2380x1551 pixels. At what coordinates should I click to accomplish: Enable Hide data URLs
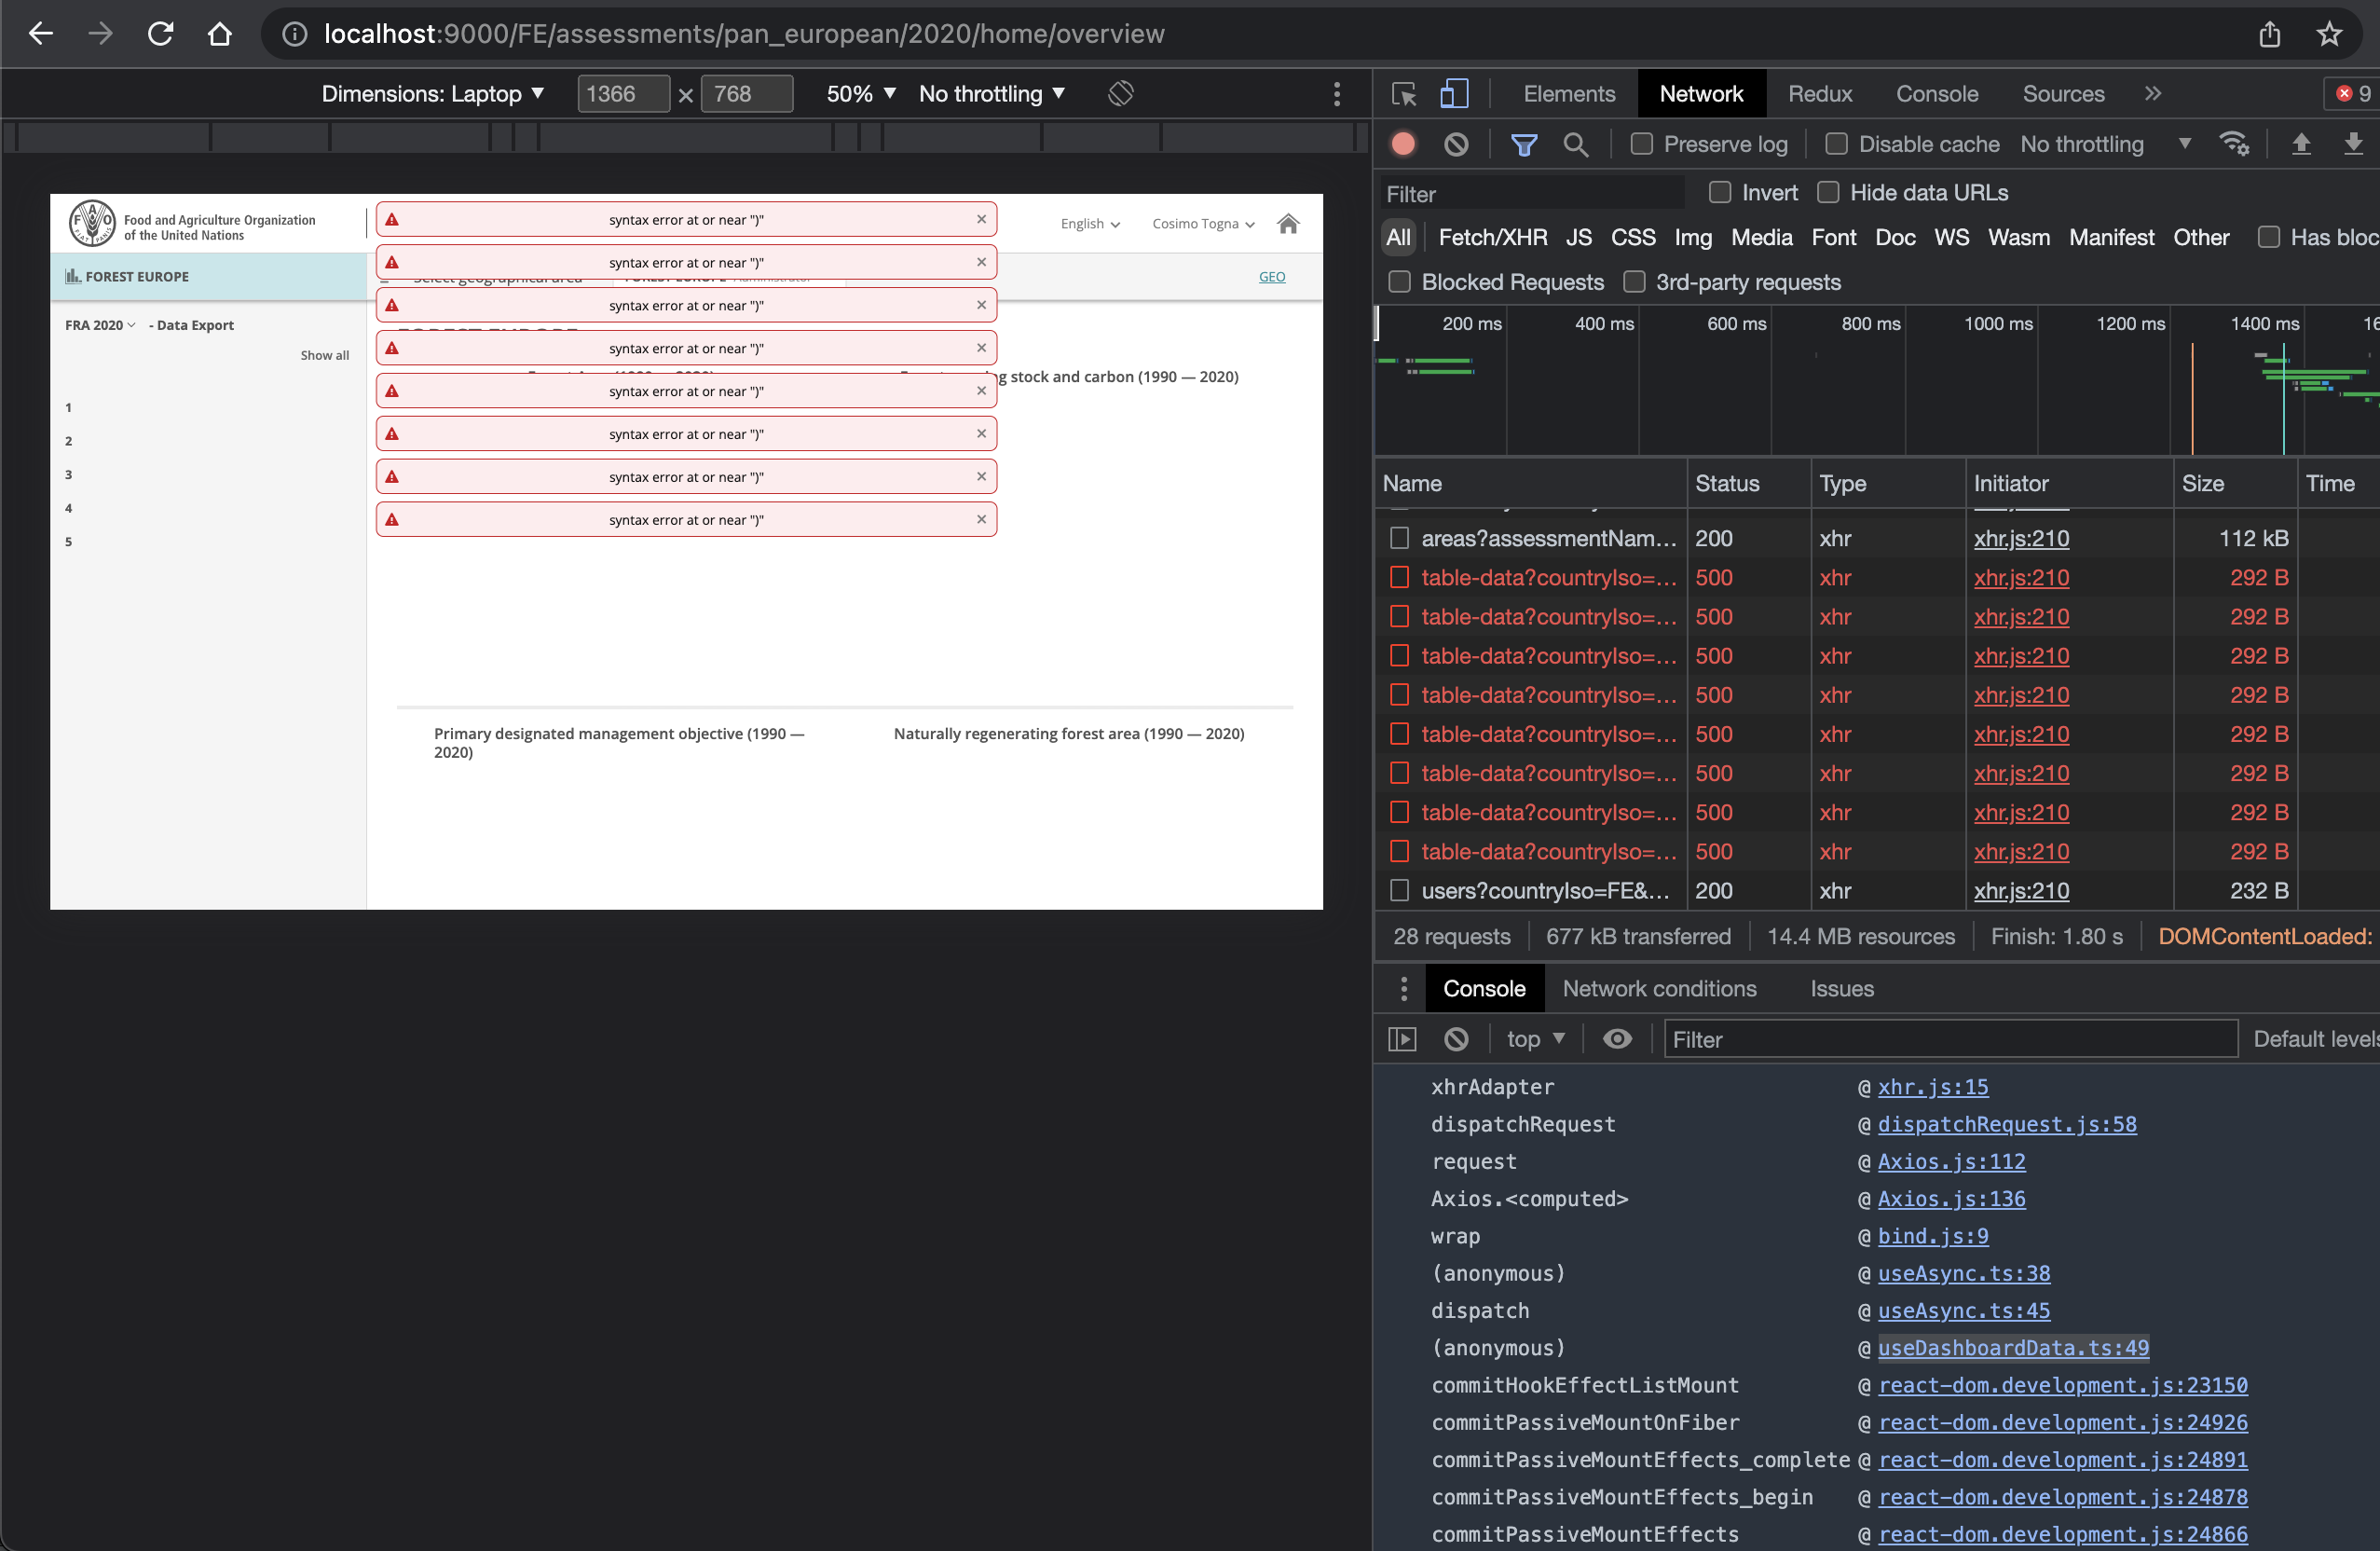1830,192
